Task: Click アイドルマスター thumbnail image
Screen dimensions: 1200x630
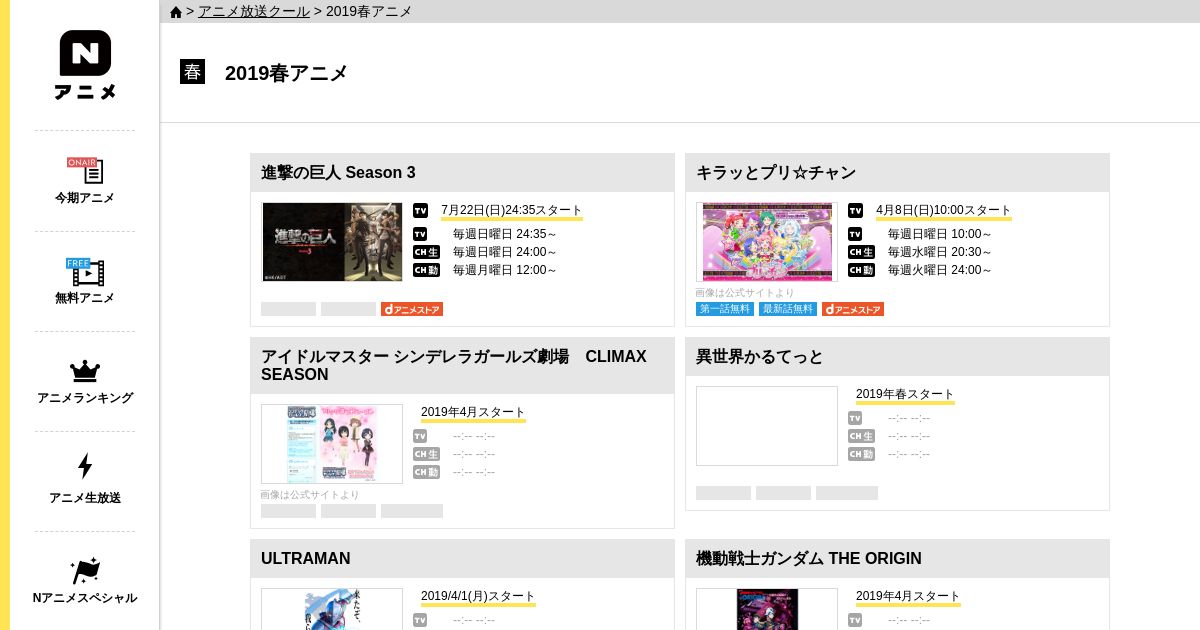Action: tap(332, 444)
